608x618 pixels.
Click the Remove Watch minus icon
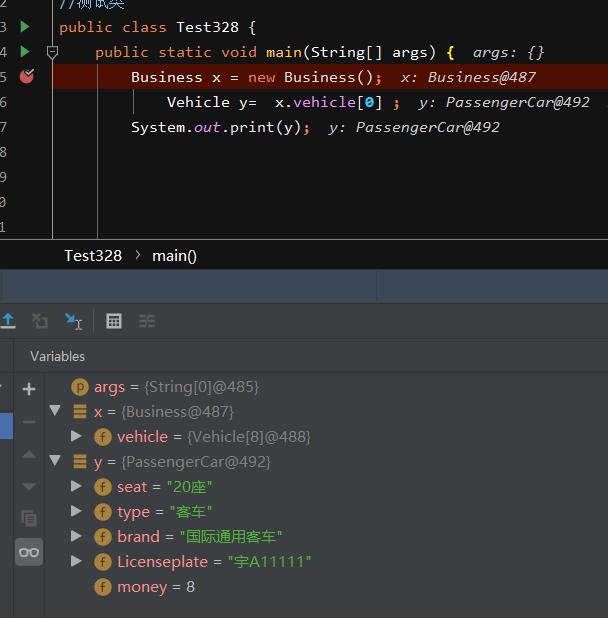click(29, 422)
